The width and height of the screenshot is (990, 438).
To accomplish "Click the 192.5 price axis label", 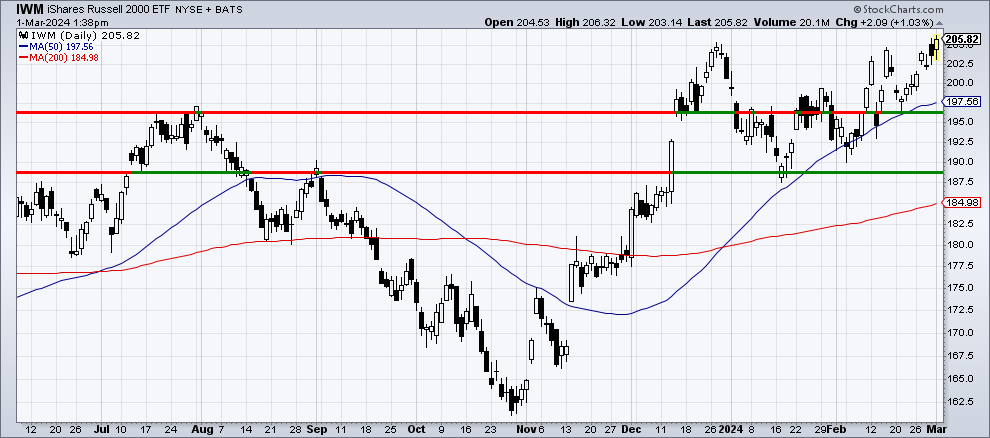I will point(958,142).
